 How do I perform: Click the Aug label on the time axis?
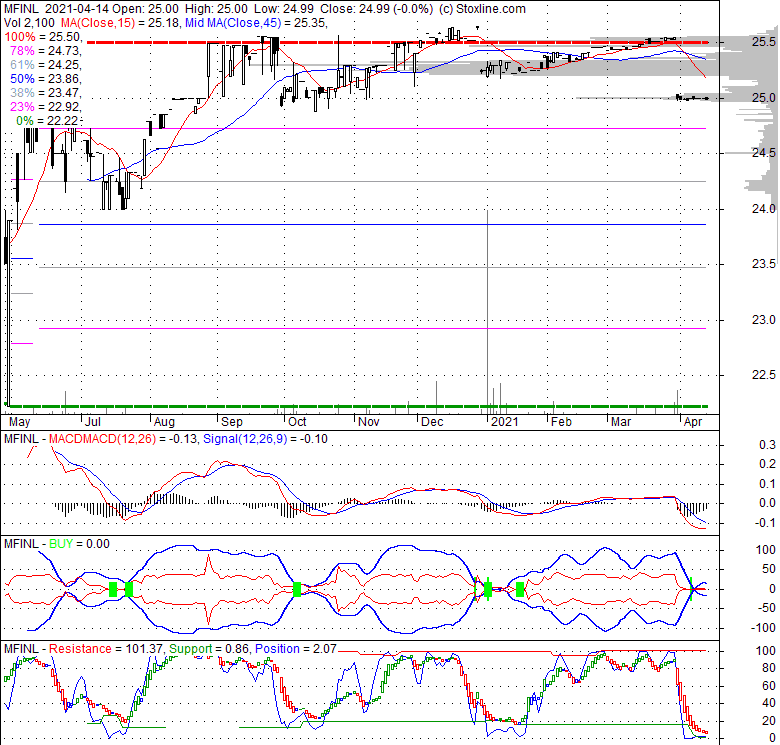(x=164, y=423)
